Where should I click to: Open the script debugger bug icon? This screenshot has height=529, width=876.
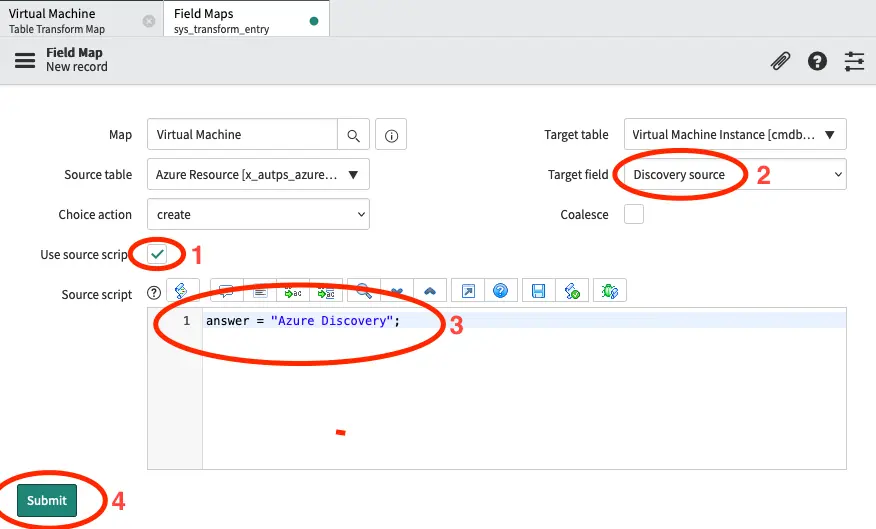(x=607, y=291)
